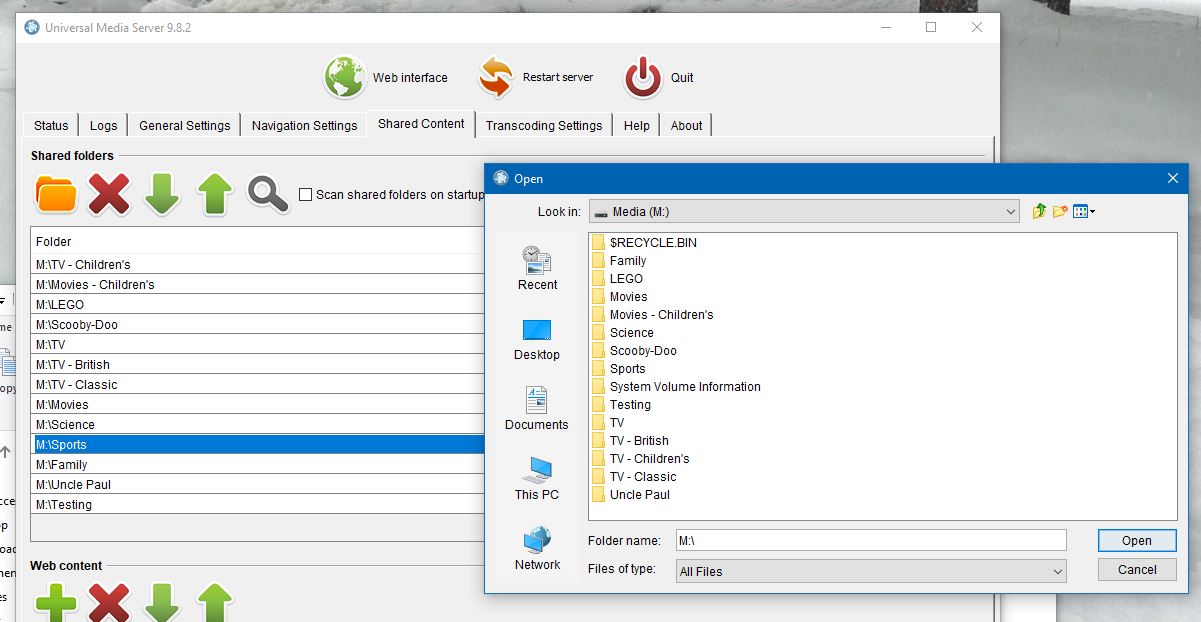This screenshot has height=622, width=1201.
Task: Open view menu icon in Open dialog
Action: 1083,211
